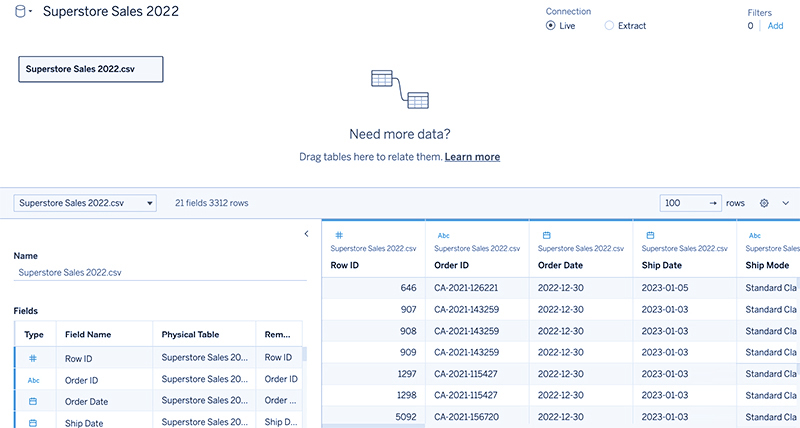Click the Rem... header in Fields table
This screenshot has height=428, width=800.
(x=277, y=335)
